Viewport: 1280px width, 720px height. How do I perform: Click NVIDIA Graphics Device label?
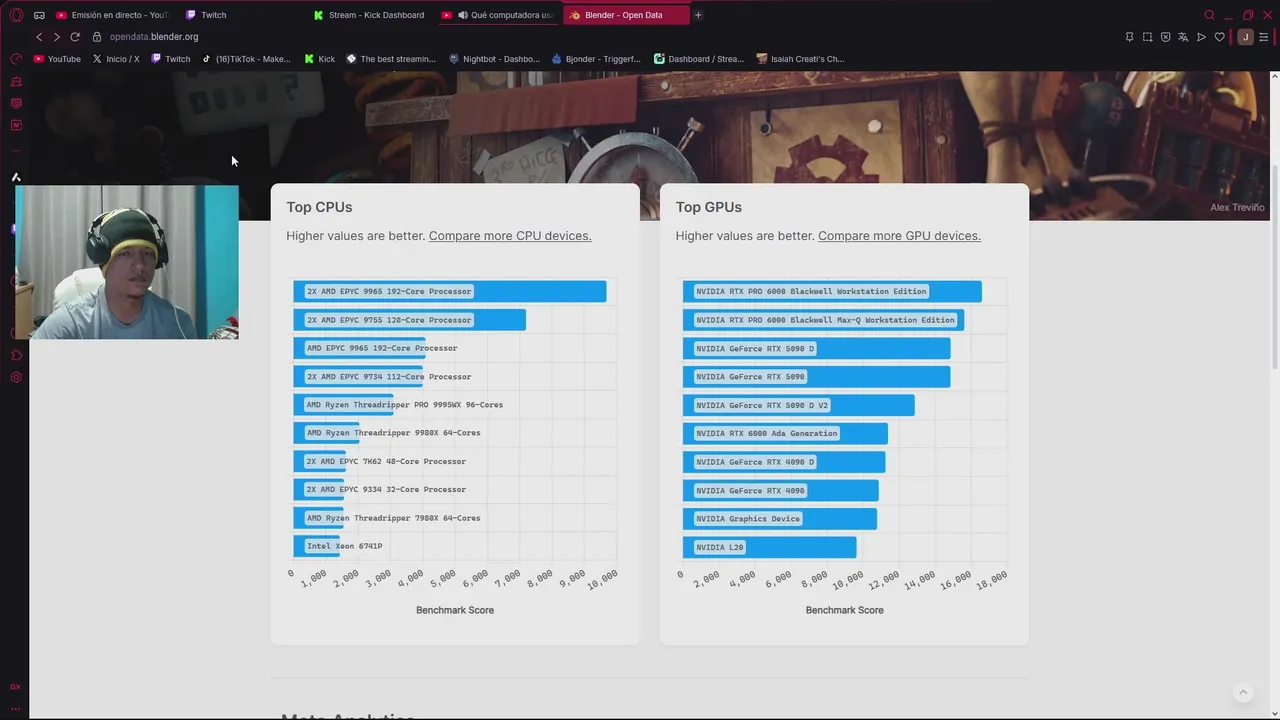[748, 518]
